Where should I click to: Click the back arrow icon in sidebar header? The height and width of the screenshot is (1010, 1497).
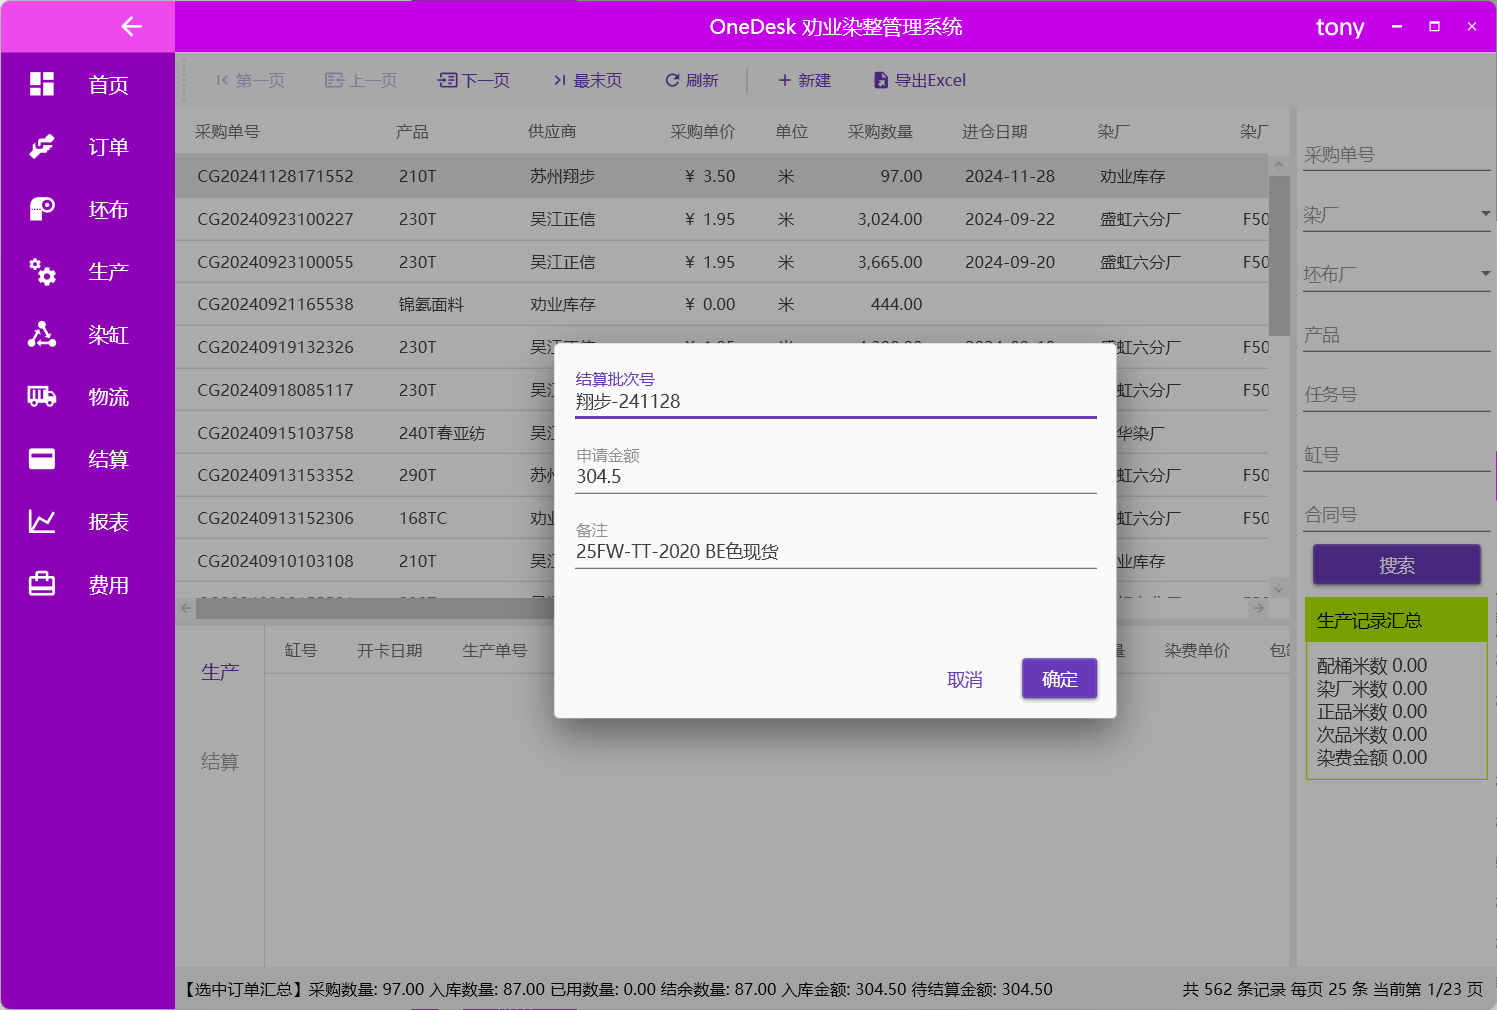click(x=131, y=27)
